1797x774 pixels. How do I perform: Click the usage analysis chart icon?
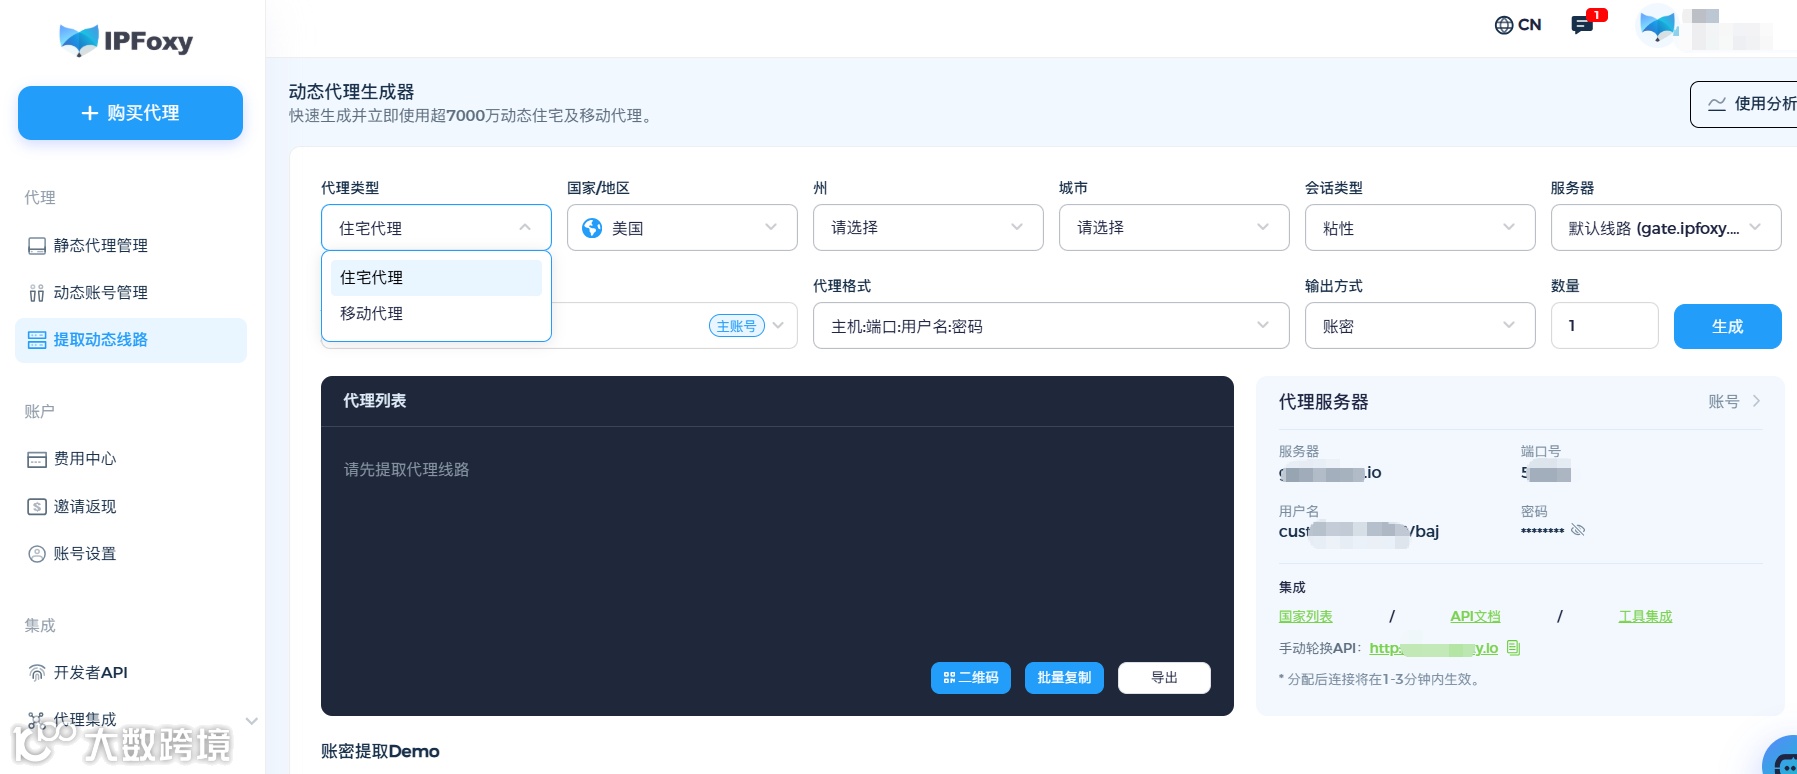[1717, 104]
